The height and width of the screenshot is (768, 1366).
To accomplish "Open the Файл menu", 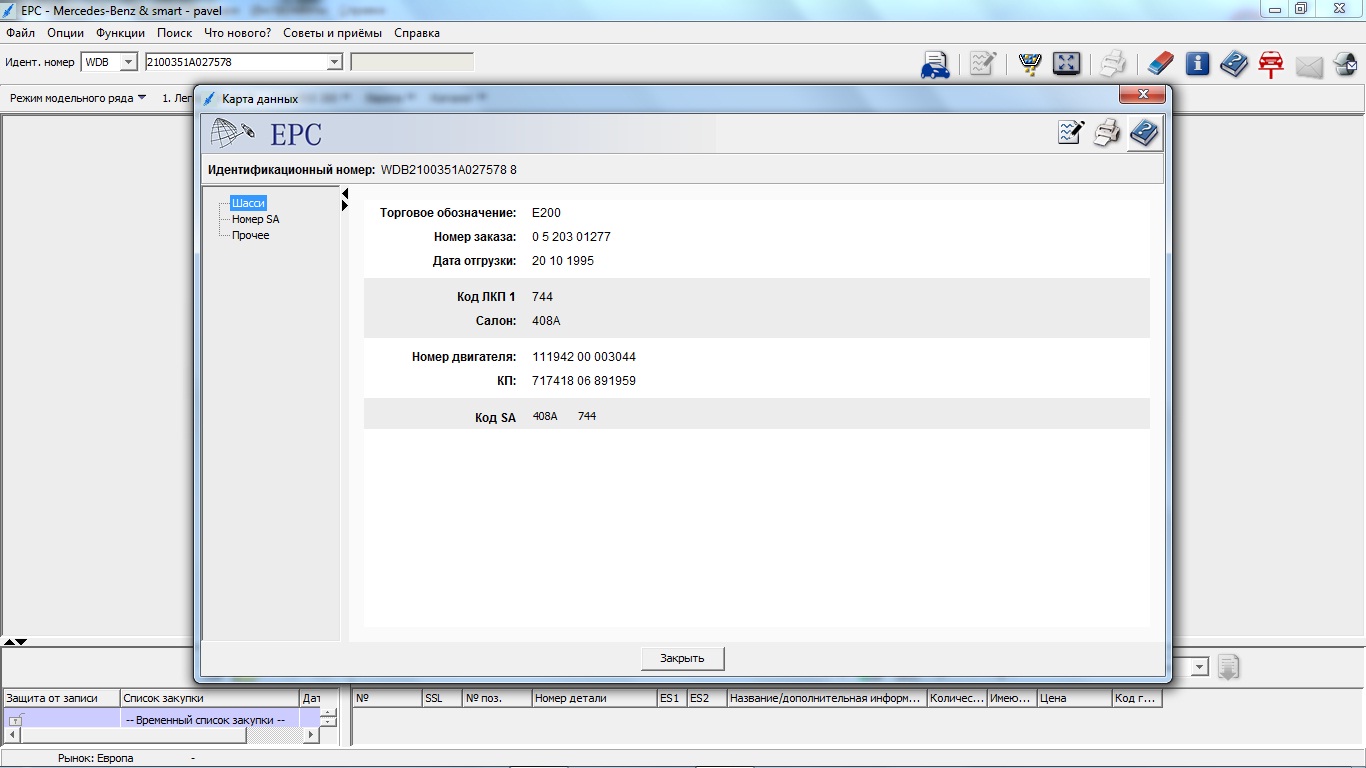I will 20,33.
